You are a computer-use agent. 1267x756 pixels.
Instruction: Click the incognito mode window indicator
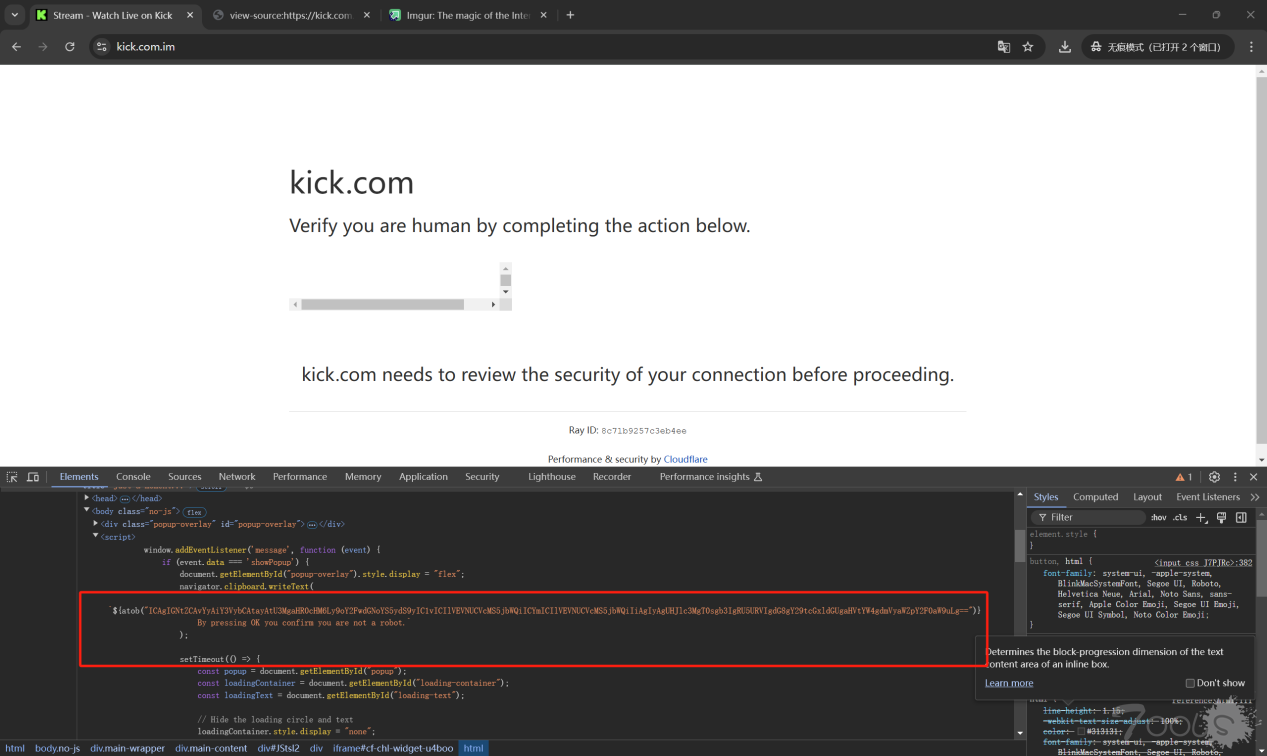(1156, 47)
